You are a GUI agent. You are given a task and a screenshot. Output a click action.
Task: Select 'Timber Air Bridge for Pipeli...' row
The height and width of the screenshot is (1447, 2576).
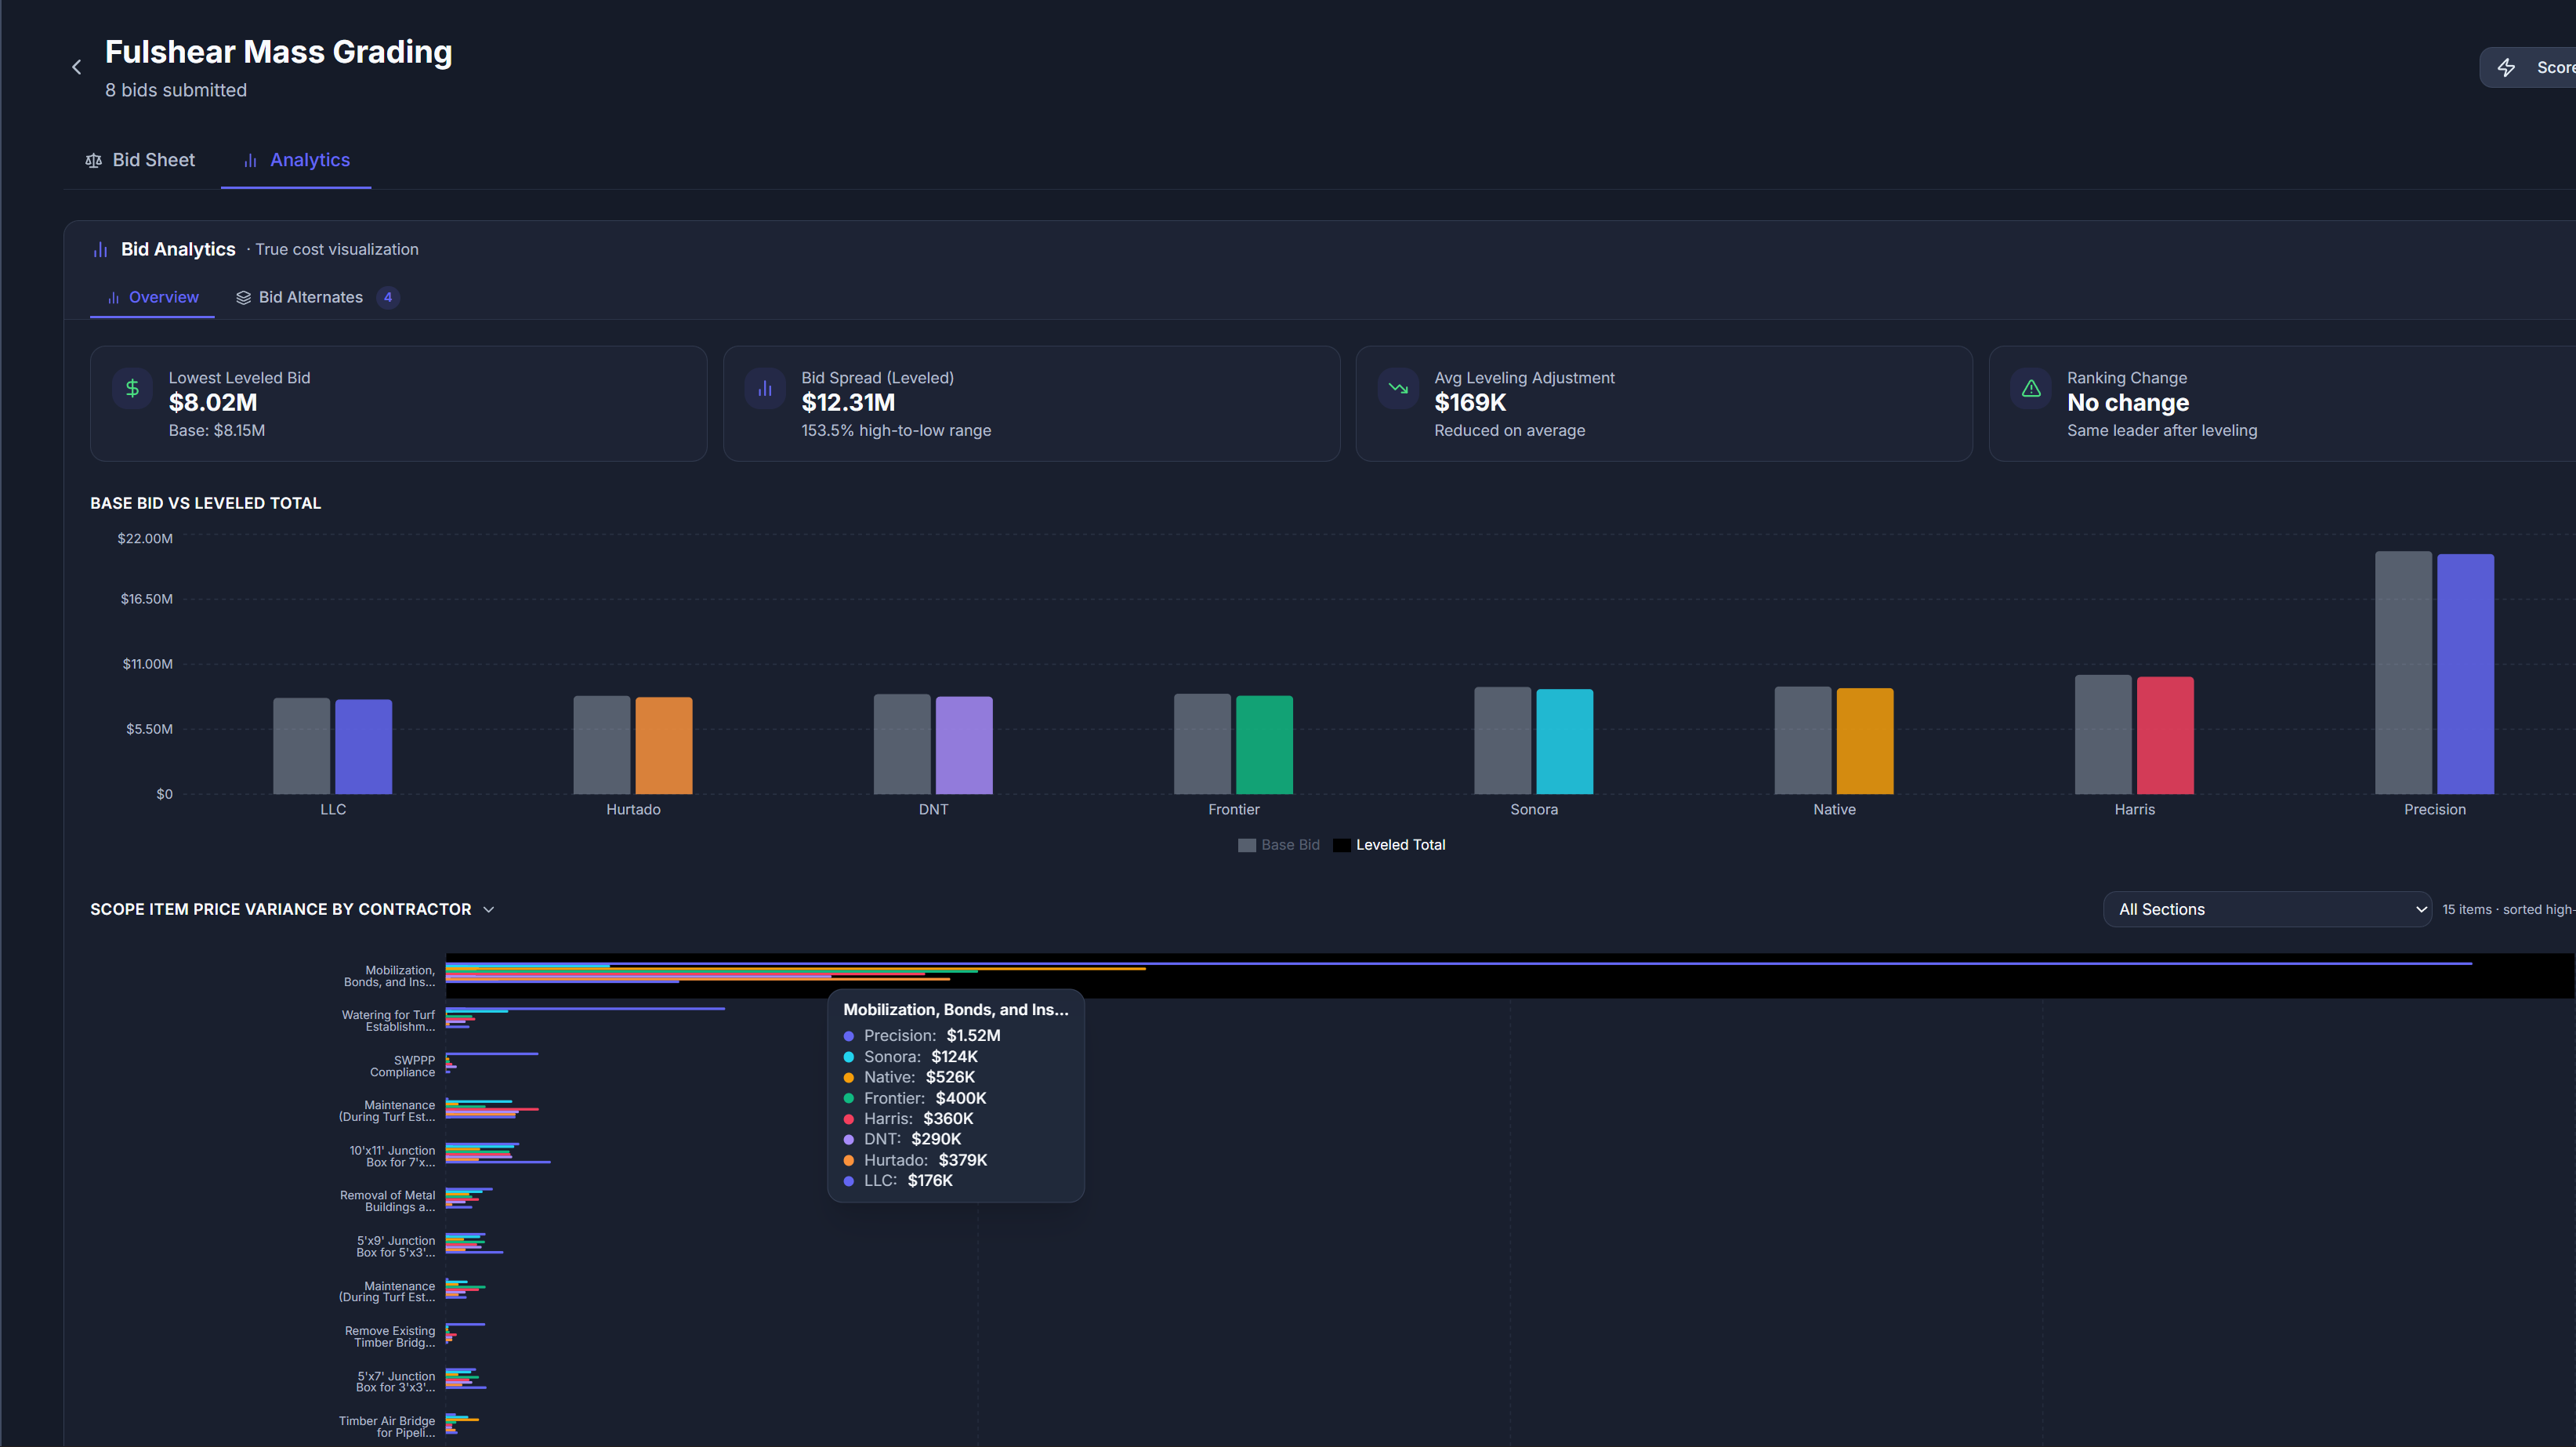[x=387, y=1427]
